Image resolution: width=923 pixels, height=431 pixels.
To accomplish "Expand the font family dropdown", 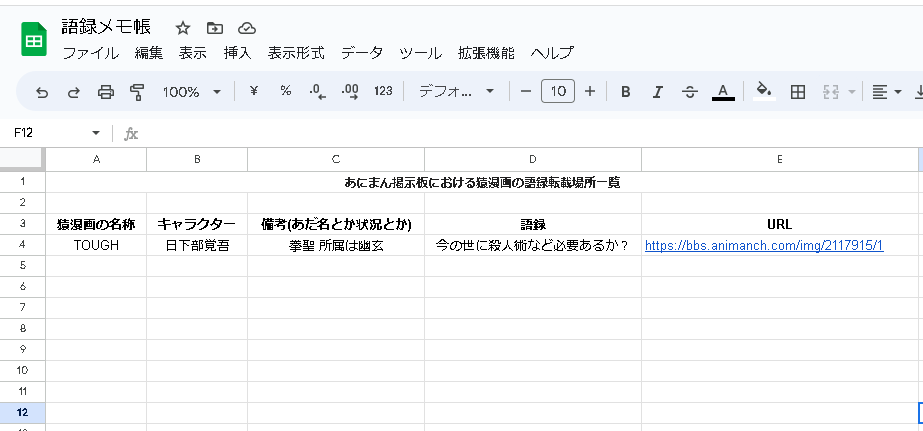I will [457, 92].
